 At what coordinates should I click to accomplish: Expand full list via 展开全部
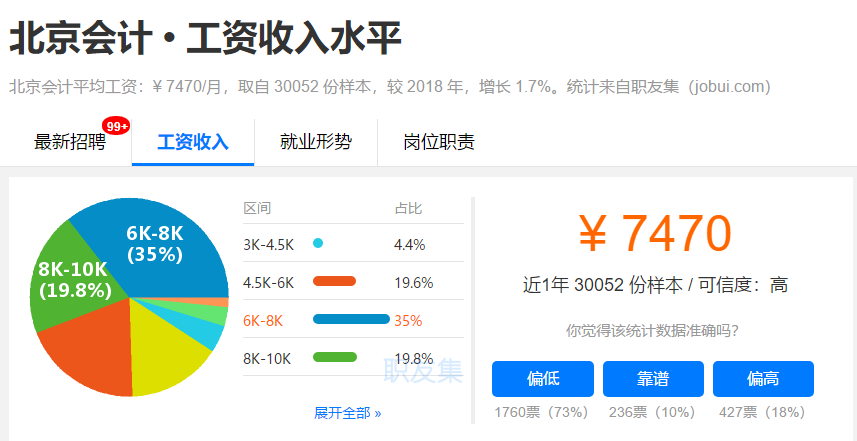click(347, 413)
